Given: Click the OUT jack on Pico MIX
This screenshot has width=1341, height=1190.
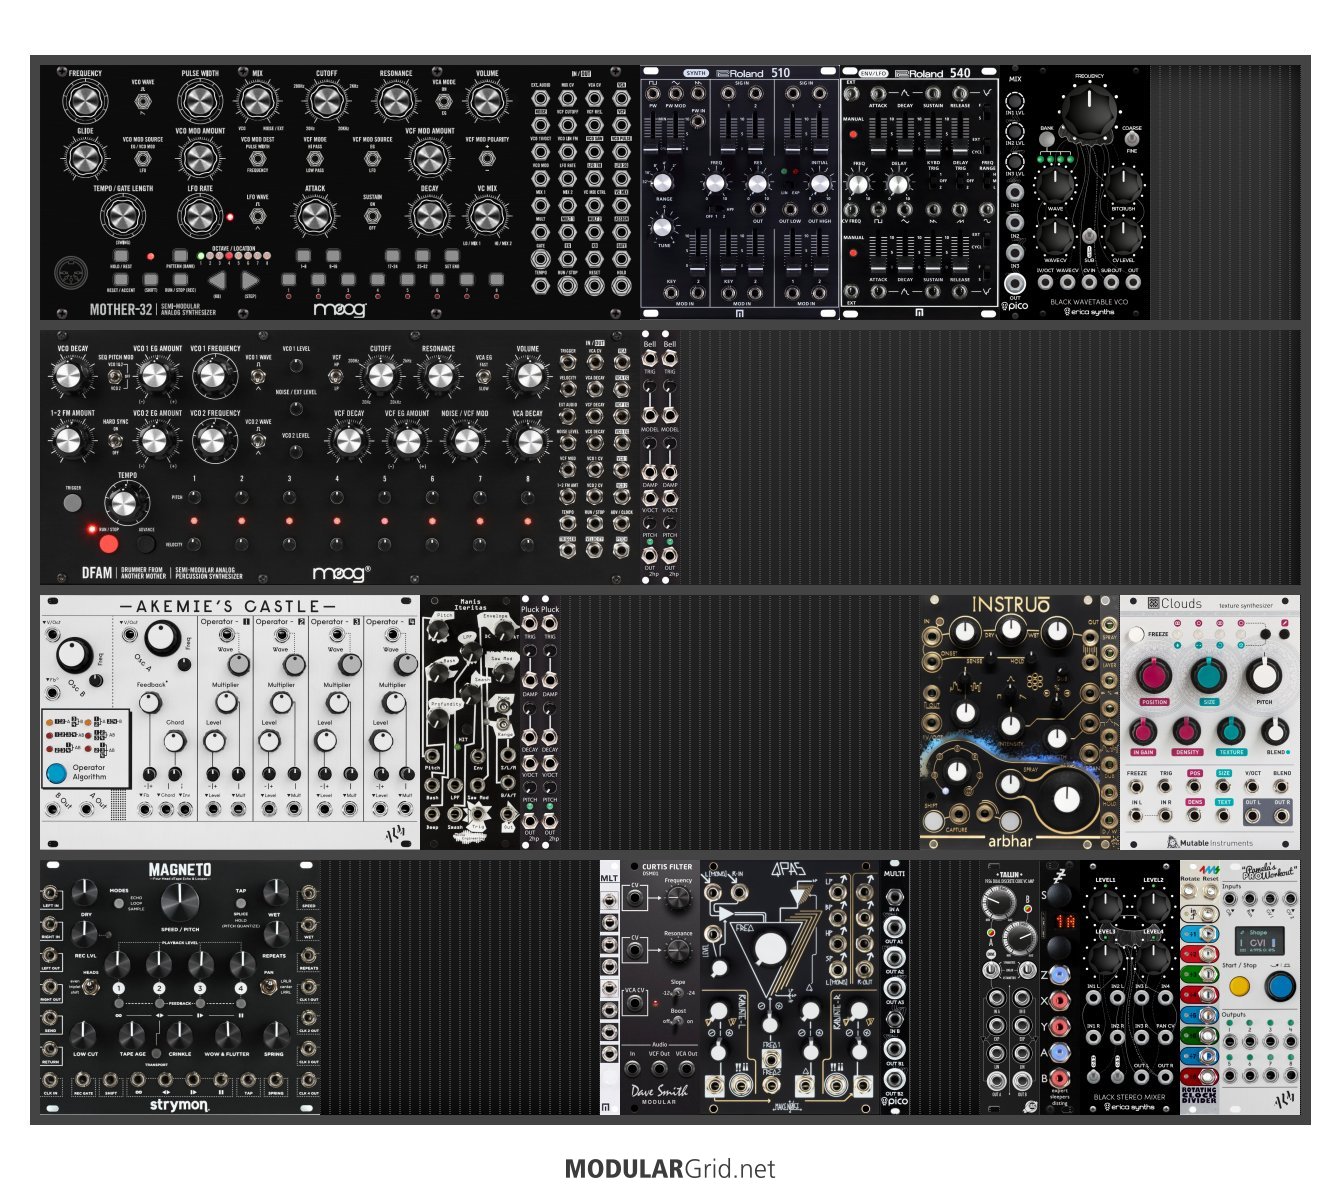Looking at the screenshot, I should tap(1015, 283).
